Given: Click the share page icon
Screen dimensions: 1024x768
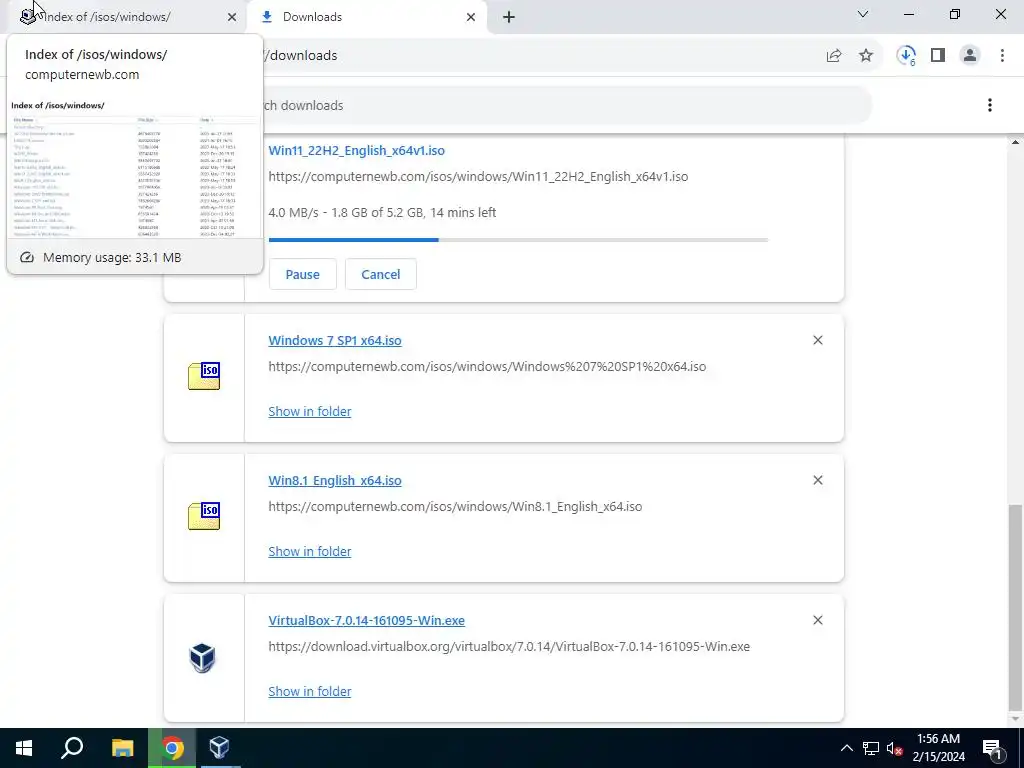Looking at the screenshot, I should click(834, 56).
